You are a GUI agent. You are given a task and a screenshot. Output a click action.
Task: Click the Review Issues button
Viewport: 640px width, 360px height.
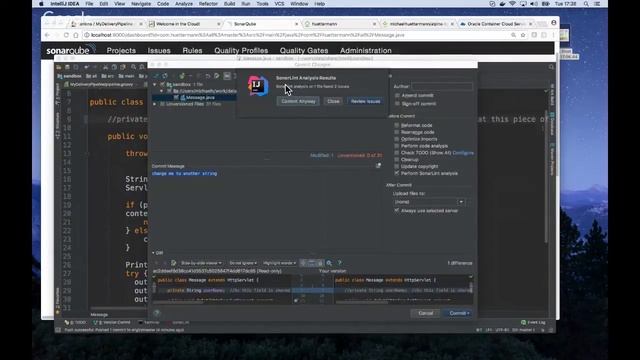point(365,101)
